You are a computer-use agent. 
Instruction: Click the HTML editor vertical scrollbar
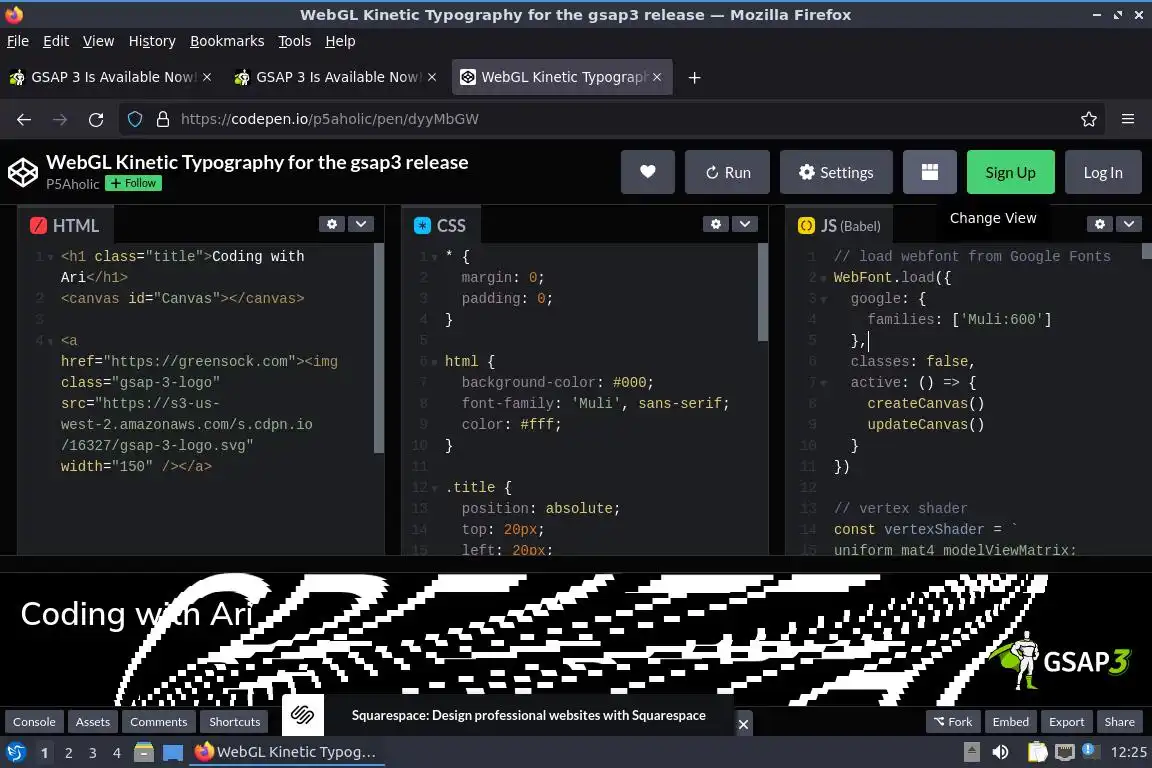(379, 348)
